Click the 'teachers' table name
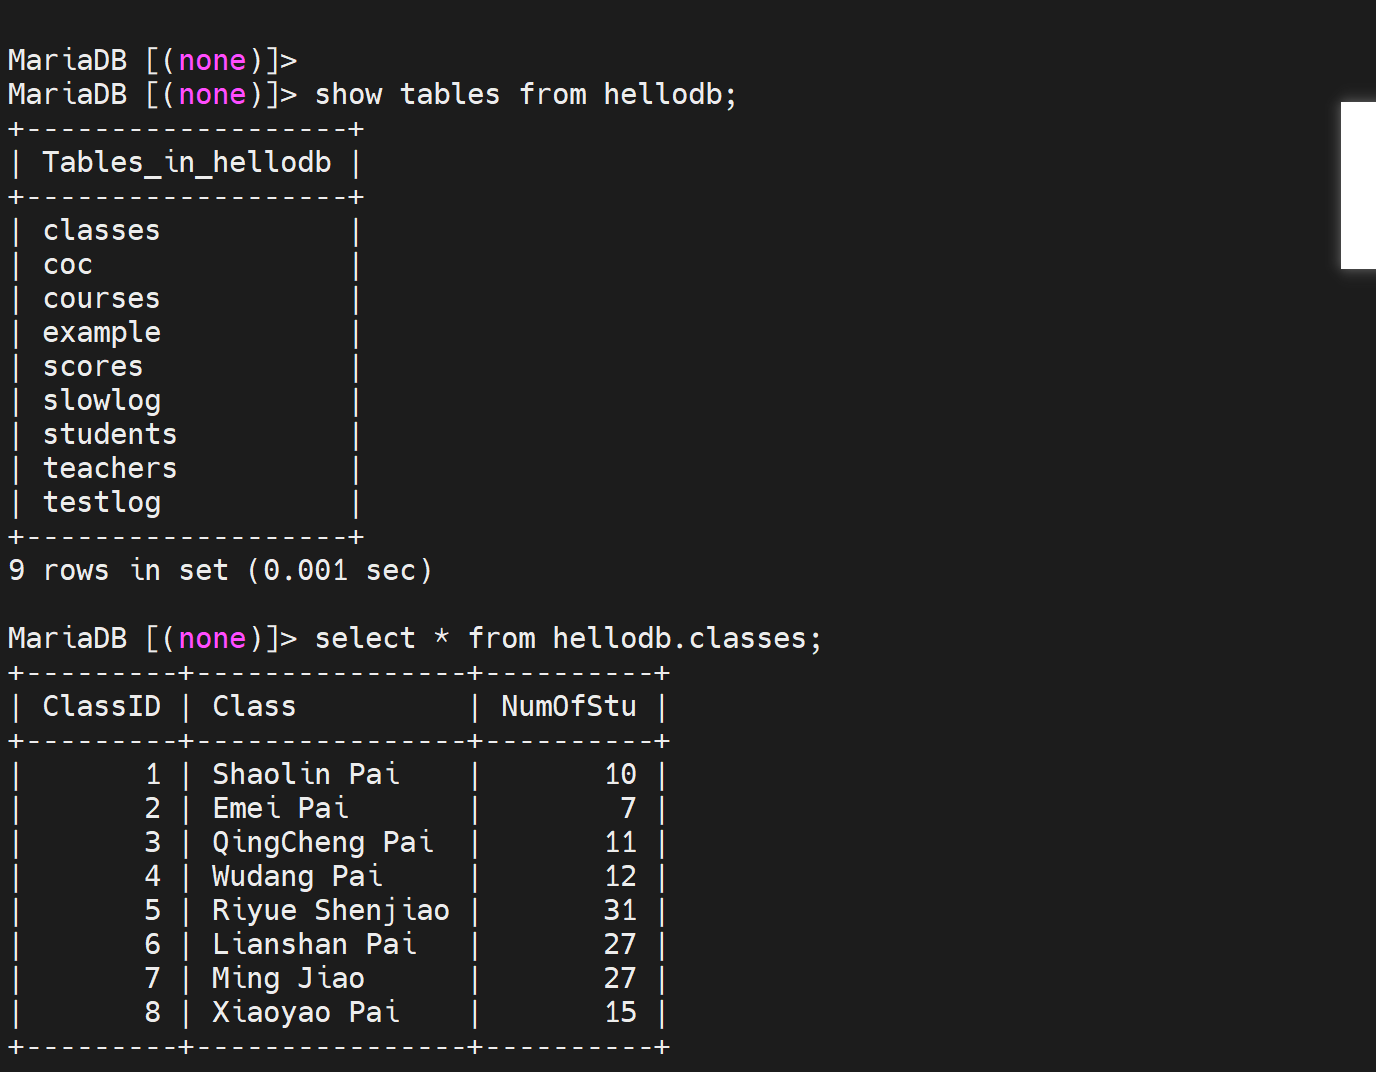The height and width of the screenshot is (1072, 1376). pyautogui.click(x=110, y=469)
